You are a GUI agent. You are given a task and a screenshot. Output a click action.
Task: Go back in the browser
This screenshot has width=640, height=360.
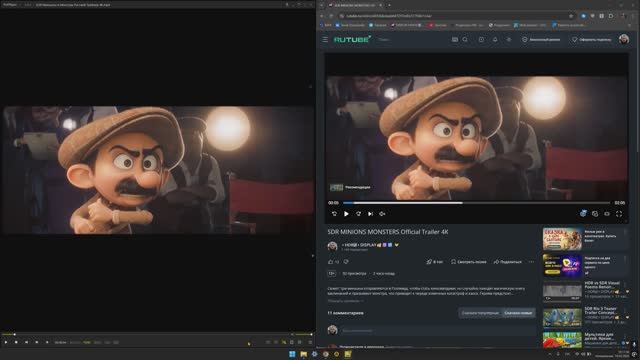322,16
